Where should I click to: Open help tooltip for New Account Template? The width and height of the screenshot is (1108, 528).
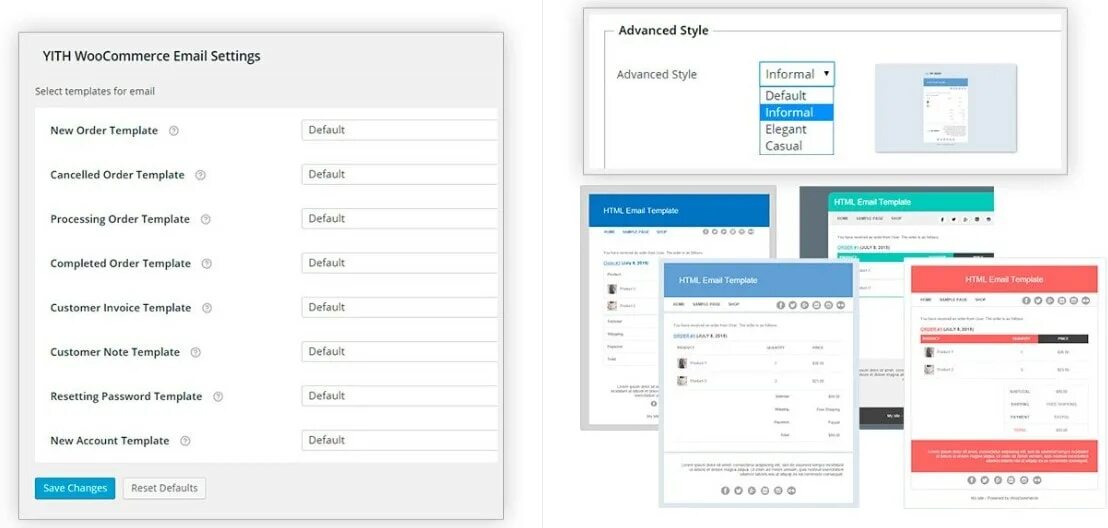[185, 441]
